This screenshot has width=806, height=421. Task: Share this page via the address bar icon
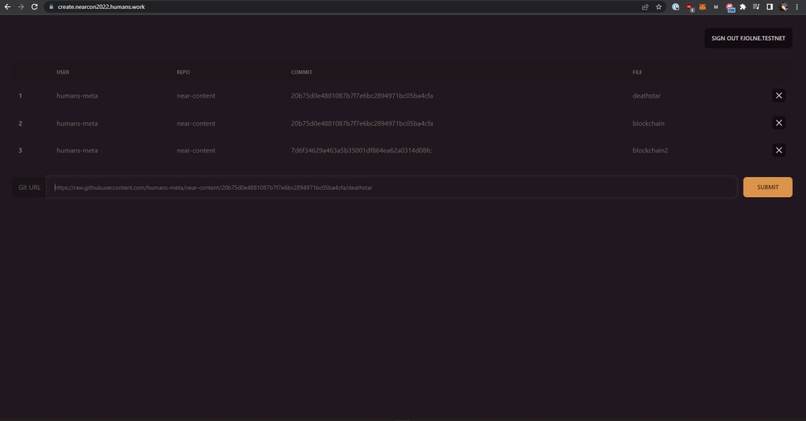pos(645,7)
